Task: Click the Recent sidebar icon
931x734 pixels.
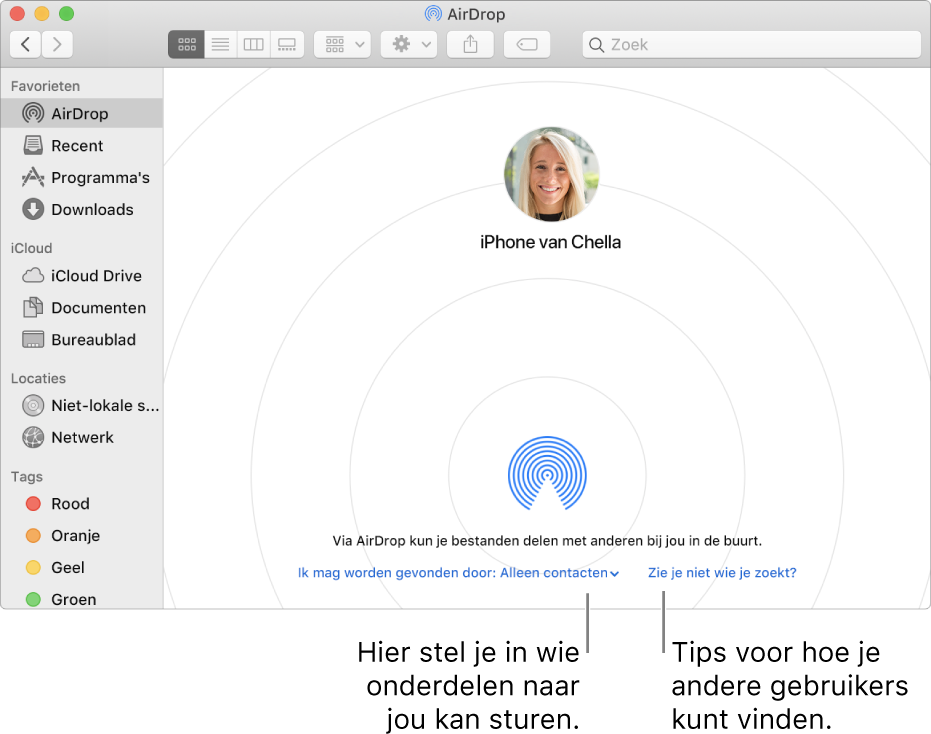Action: (33, 145)
